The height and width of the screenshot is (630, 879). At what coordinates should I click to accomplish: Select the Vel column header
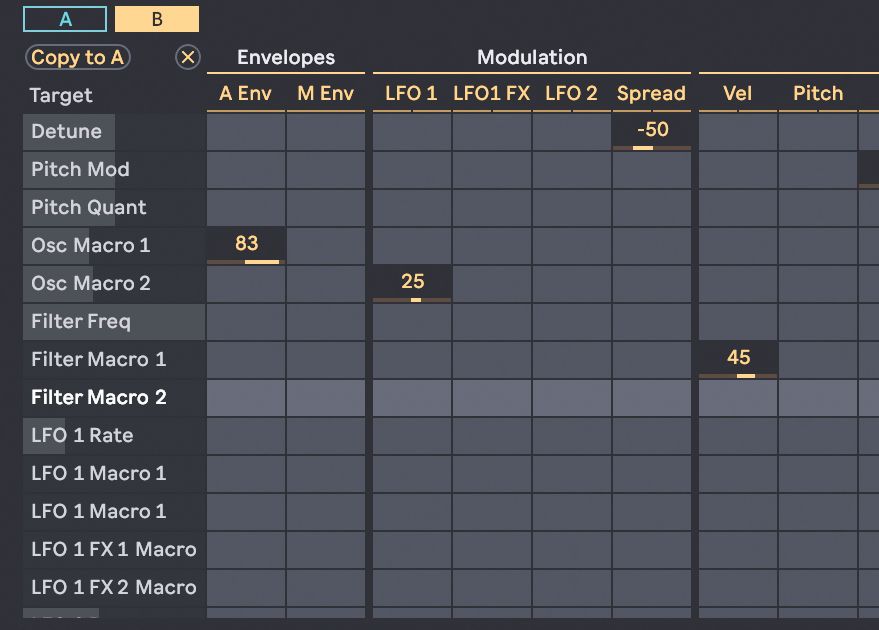click(738, 94)
